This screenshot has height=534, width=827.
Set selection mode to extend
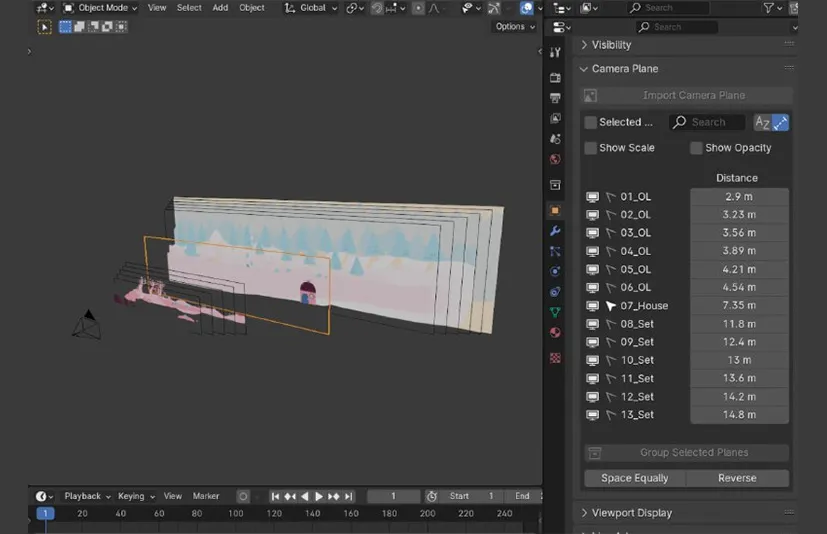[79, 27]
